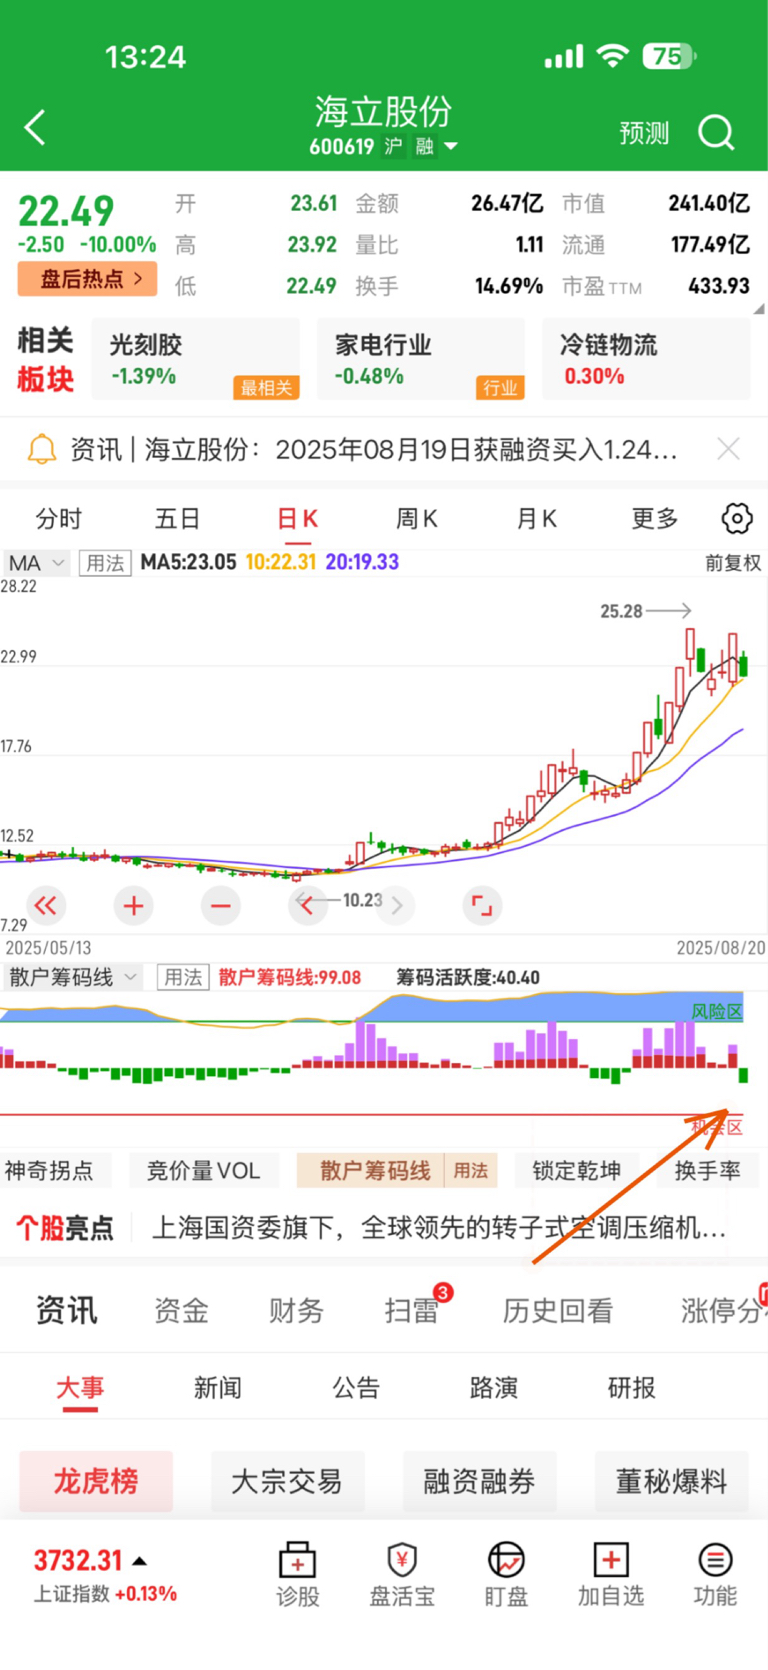Open 盯盘 monitoring icon
The width and height of the screenshot is (768, 1670).
tap(506, 1574)
